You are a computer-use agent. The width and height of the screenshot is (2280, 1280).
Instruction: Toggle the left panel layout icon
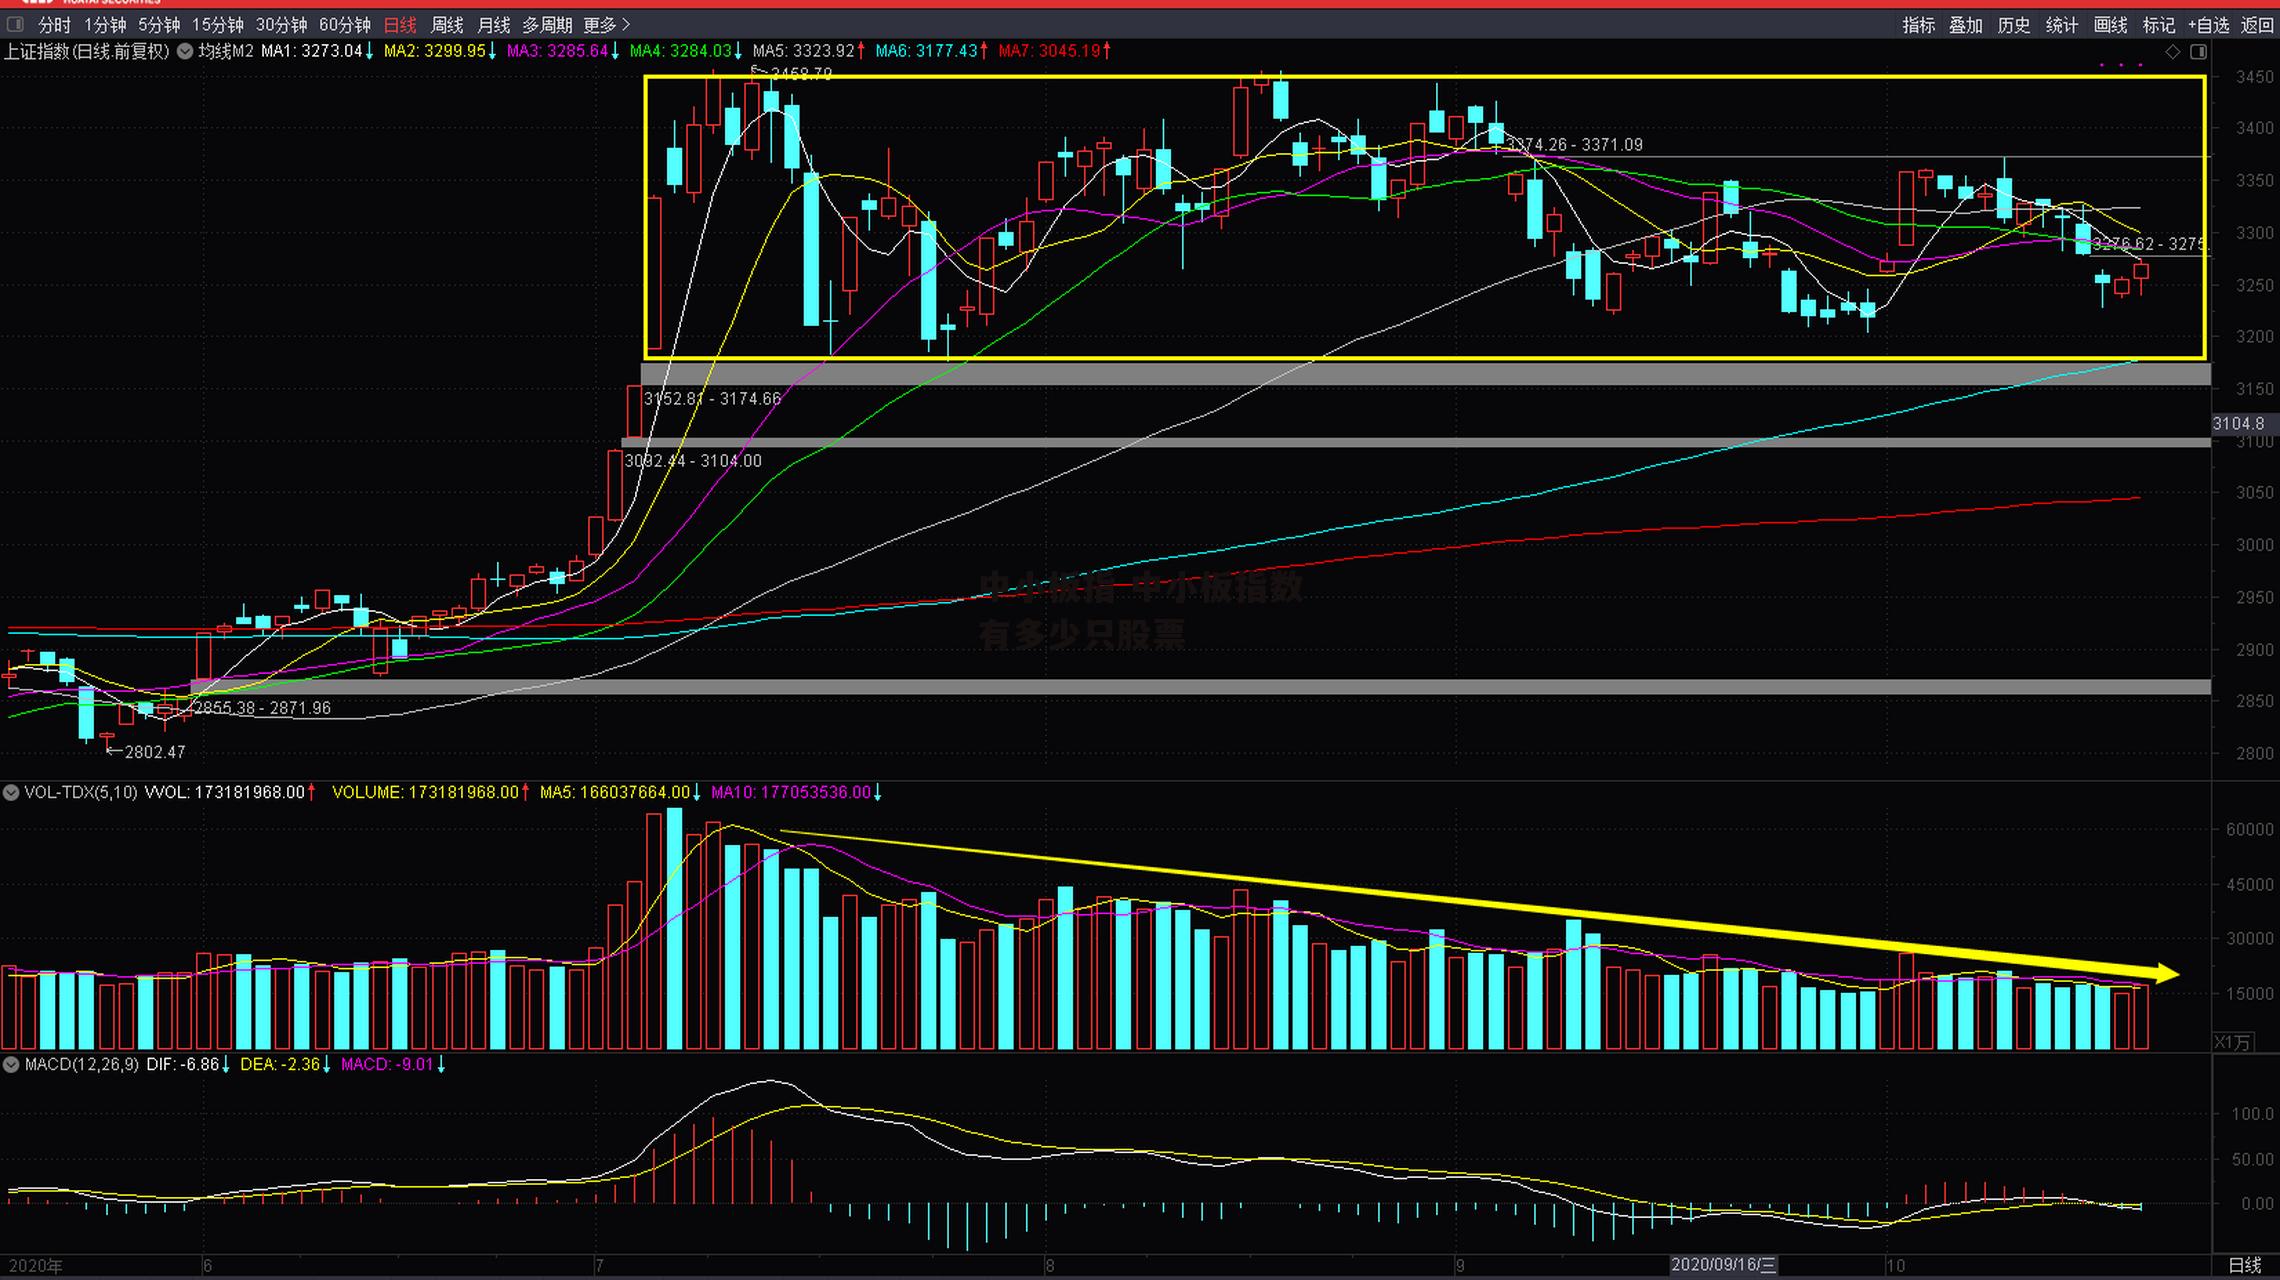(x=15, y=25)
